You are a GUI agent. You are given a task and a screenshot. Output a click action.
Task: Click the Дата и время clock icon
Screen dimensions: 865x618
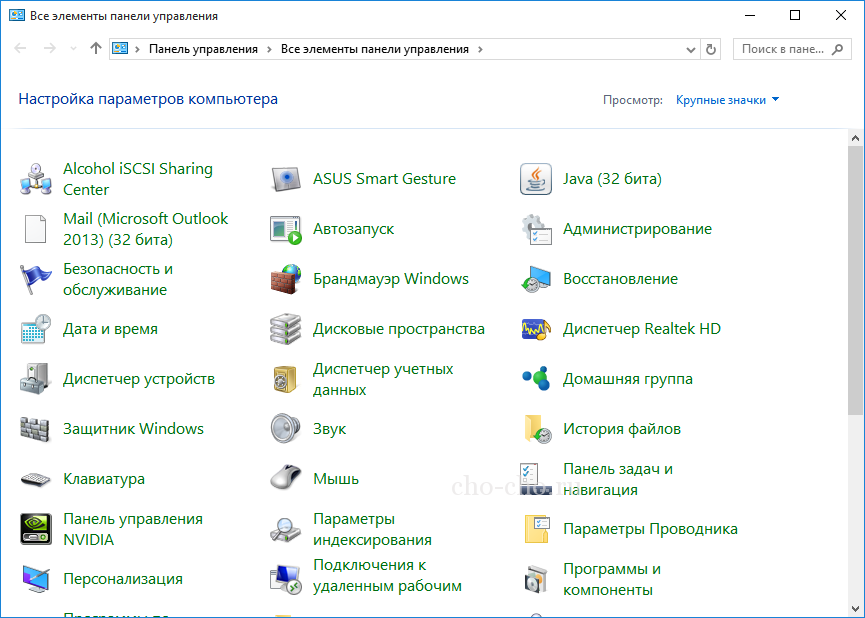(36, 329)
